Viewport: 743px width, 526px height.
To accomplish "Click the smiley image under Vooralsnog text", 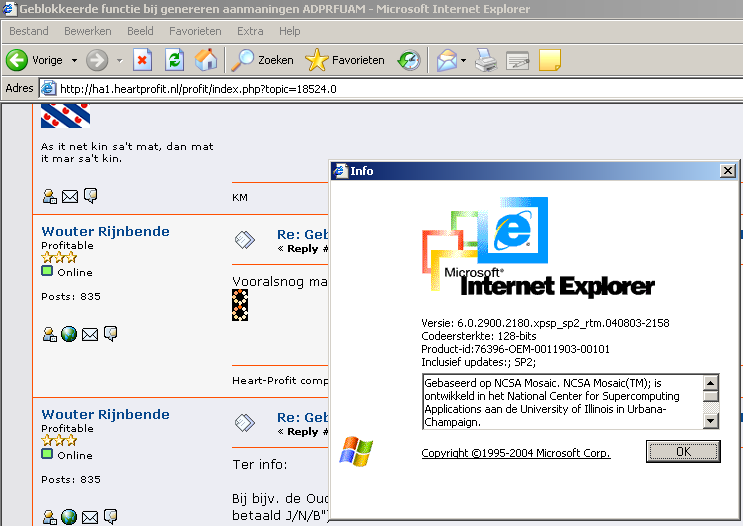I will click(240, 305).
